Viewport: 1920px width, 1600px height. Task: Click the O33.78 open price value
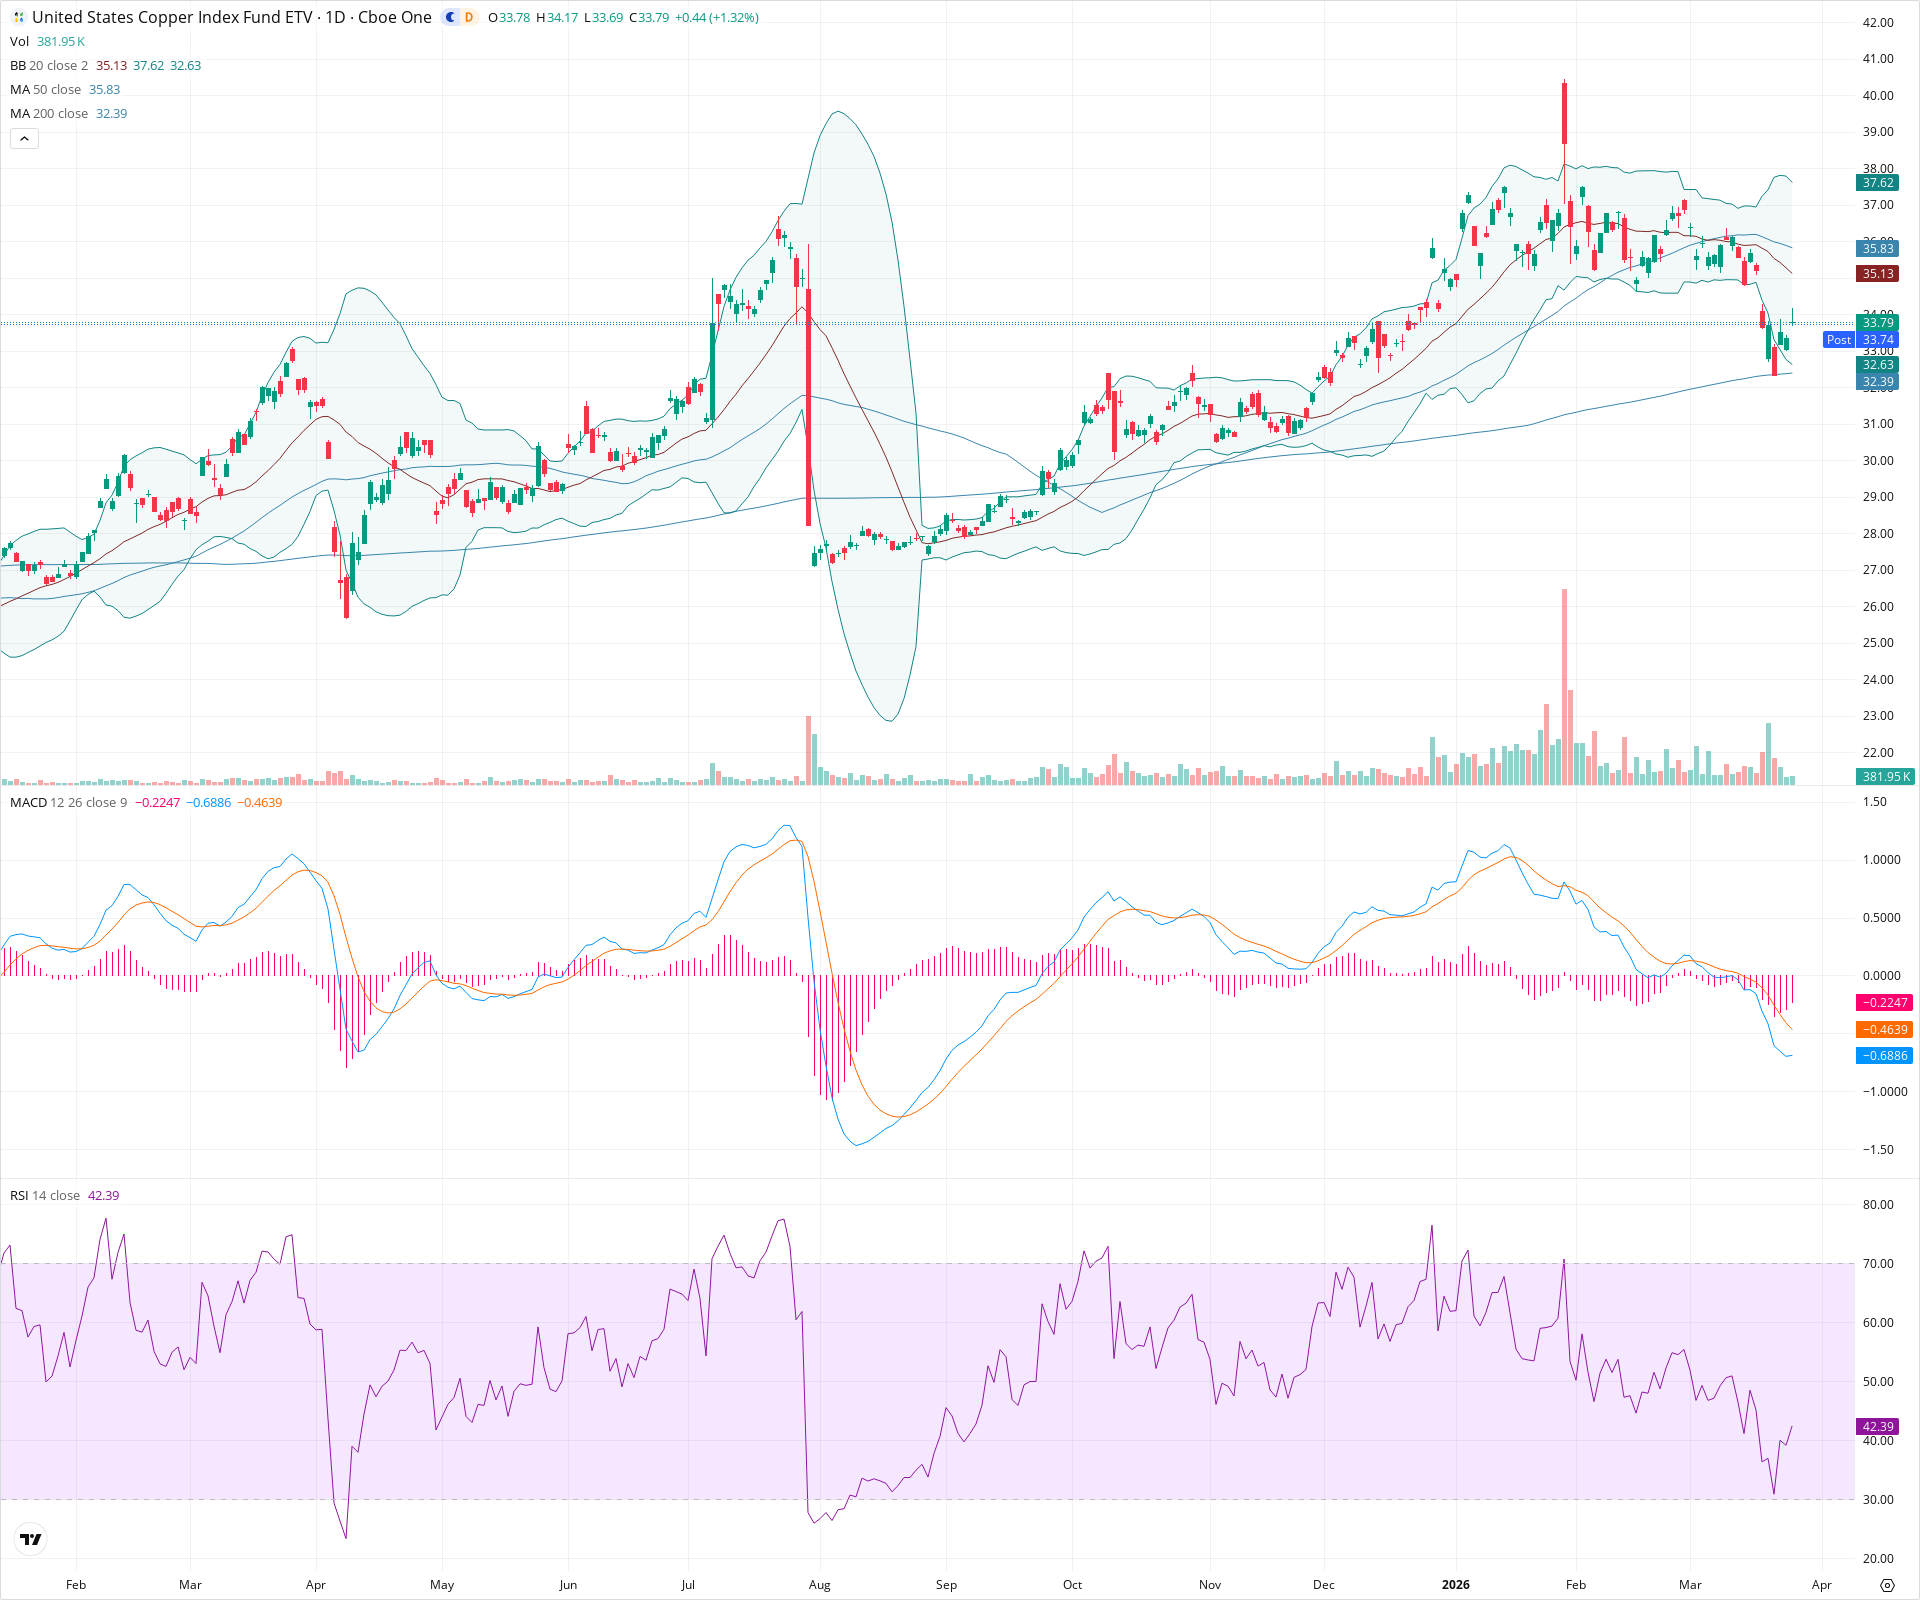click(508, 17)
